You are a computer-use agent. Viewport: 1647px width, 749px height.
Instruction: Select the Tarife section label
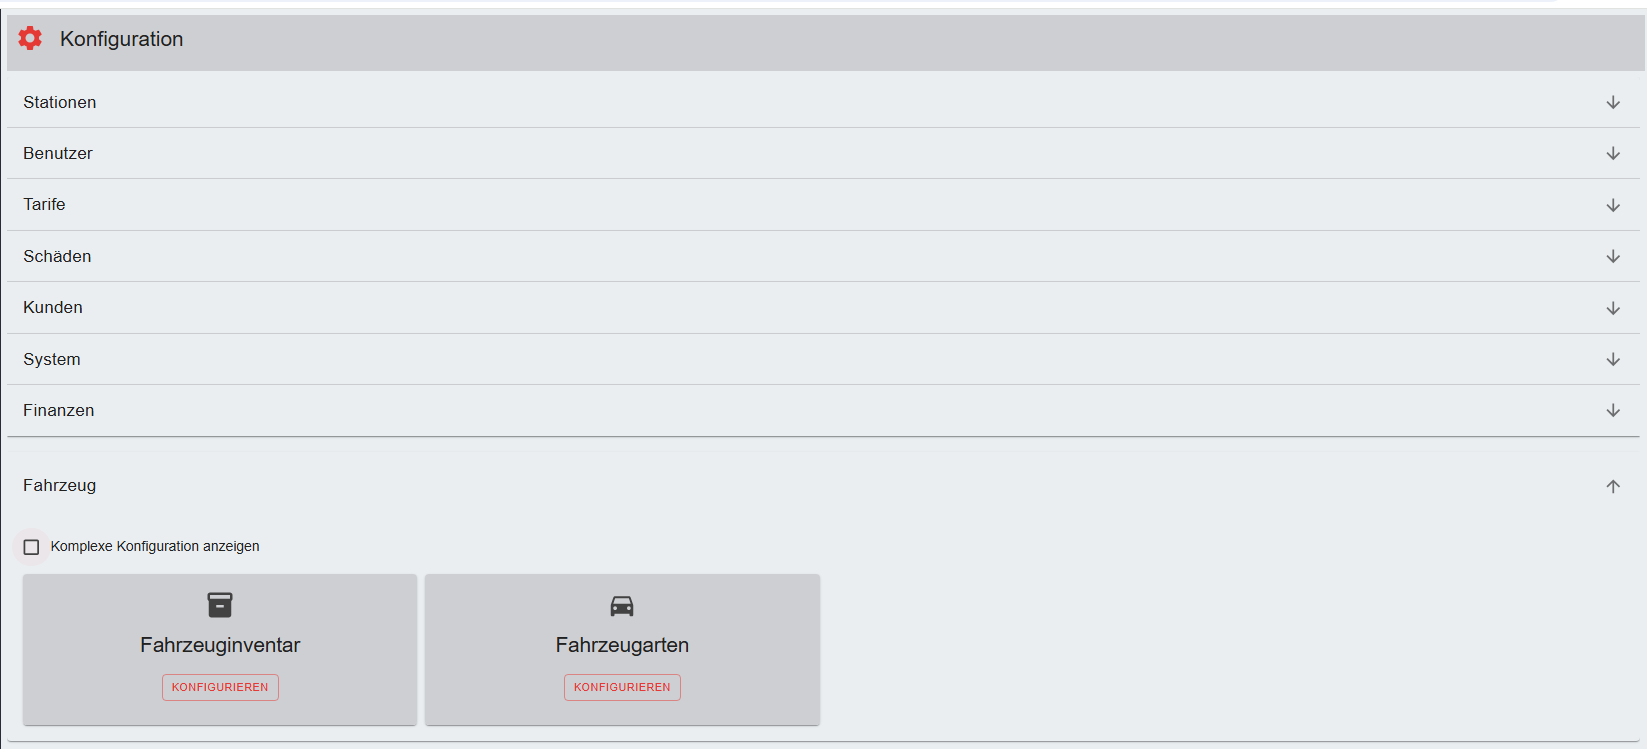tap(44, 205)
